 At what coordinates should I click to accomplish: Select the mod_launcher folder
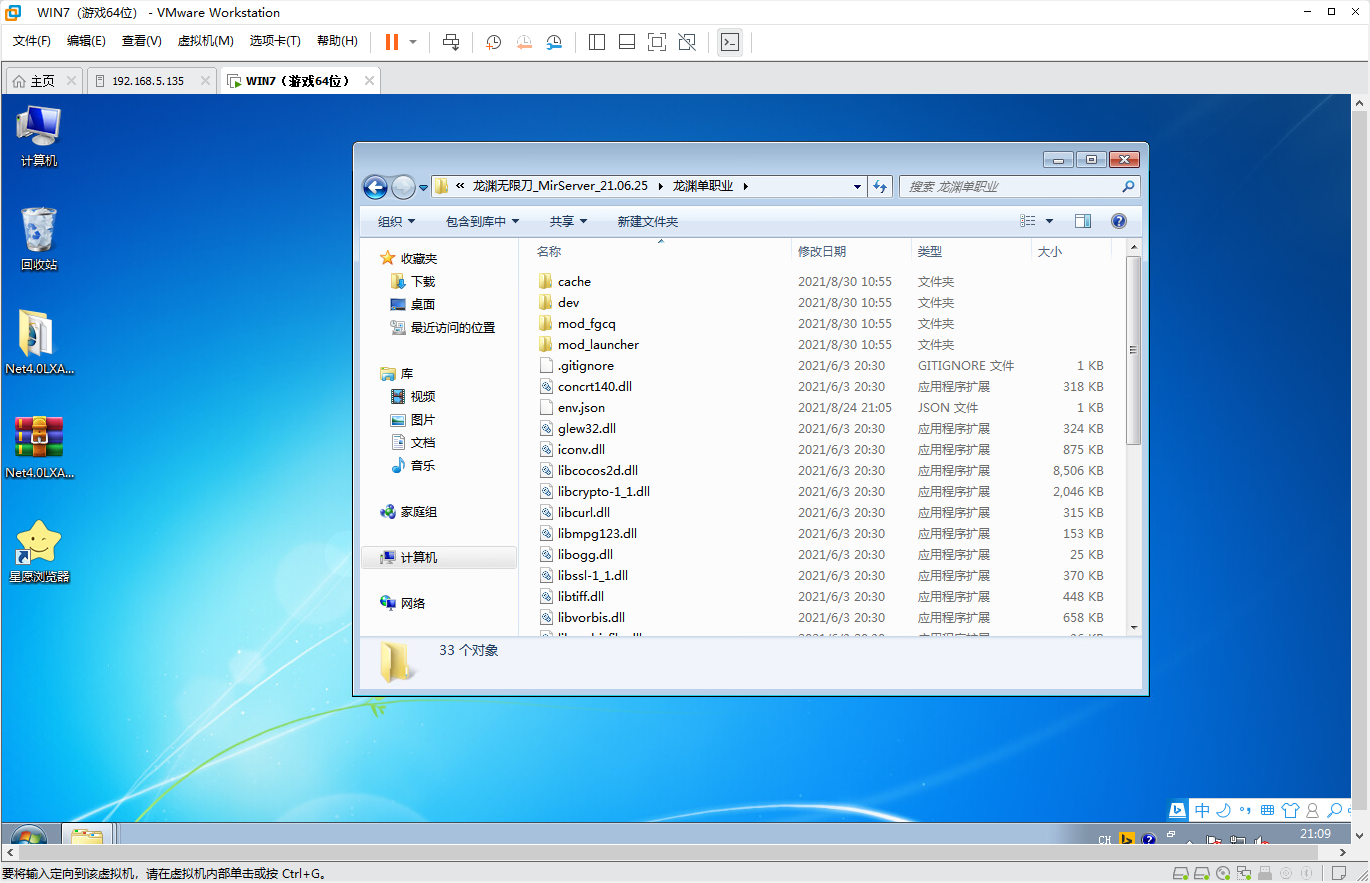598,345
